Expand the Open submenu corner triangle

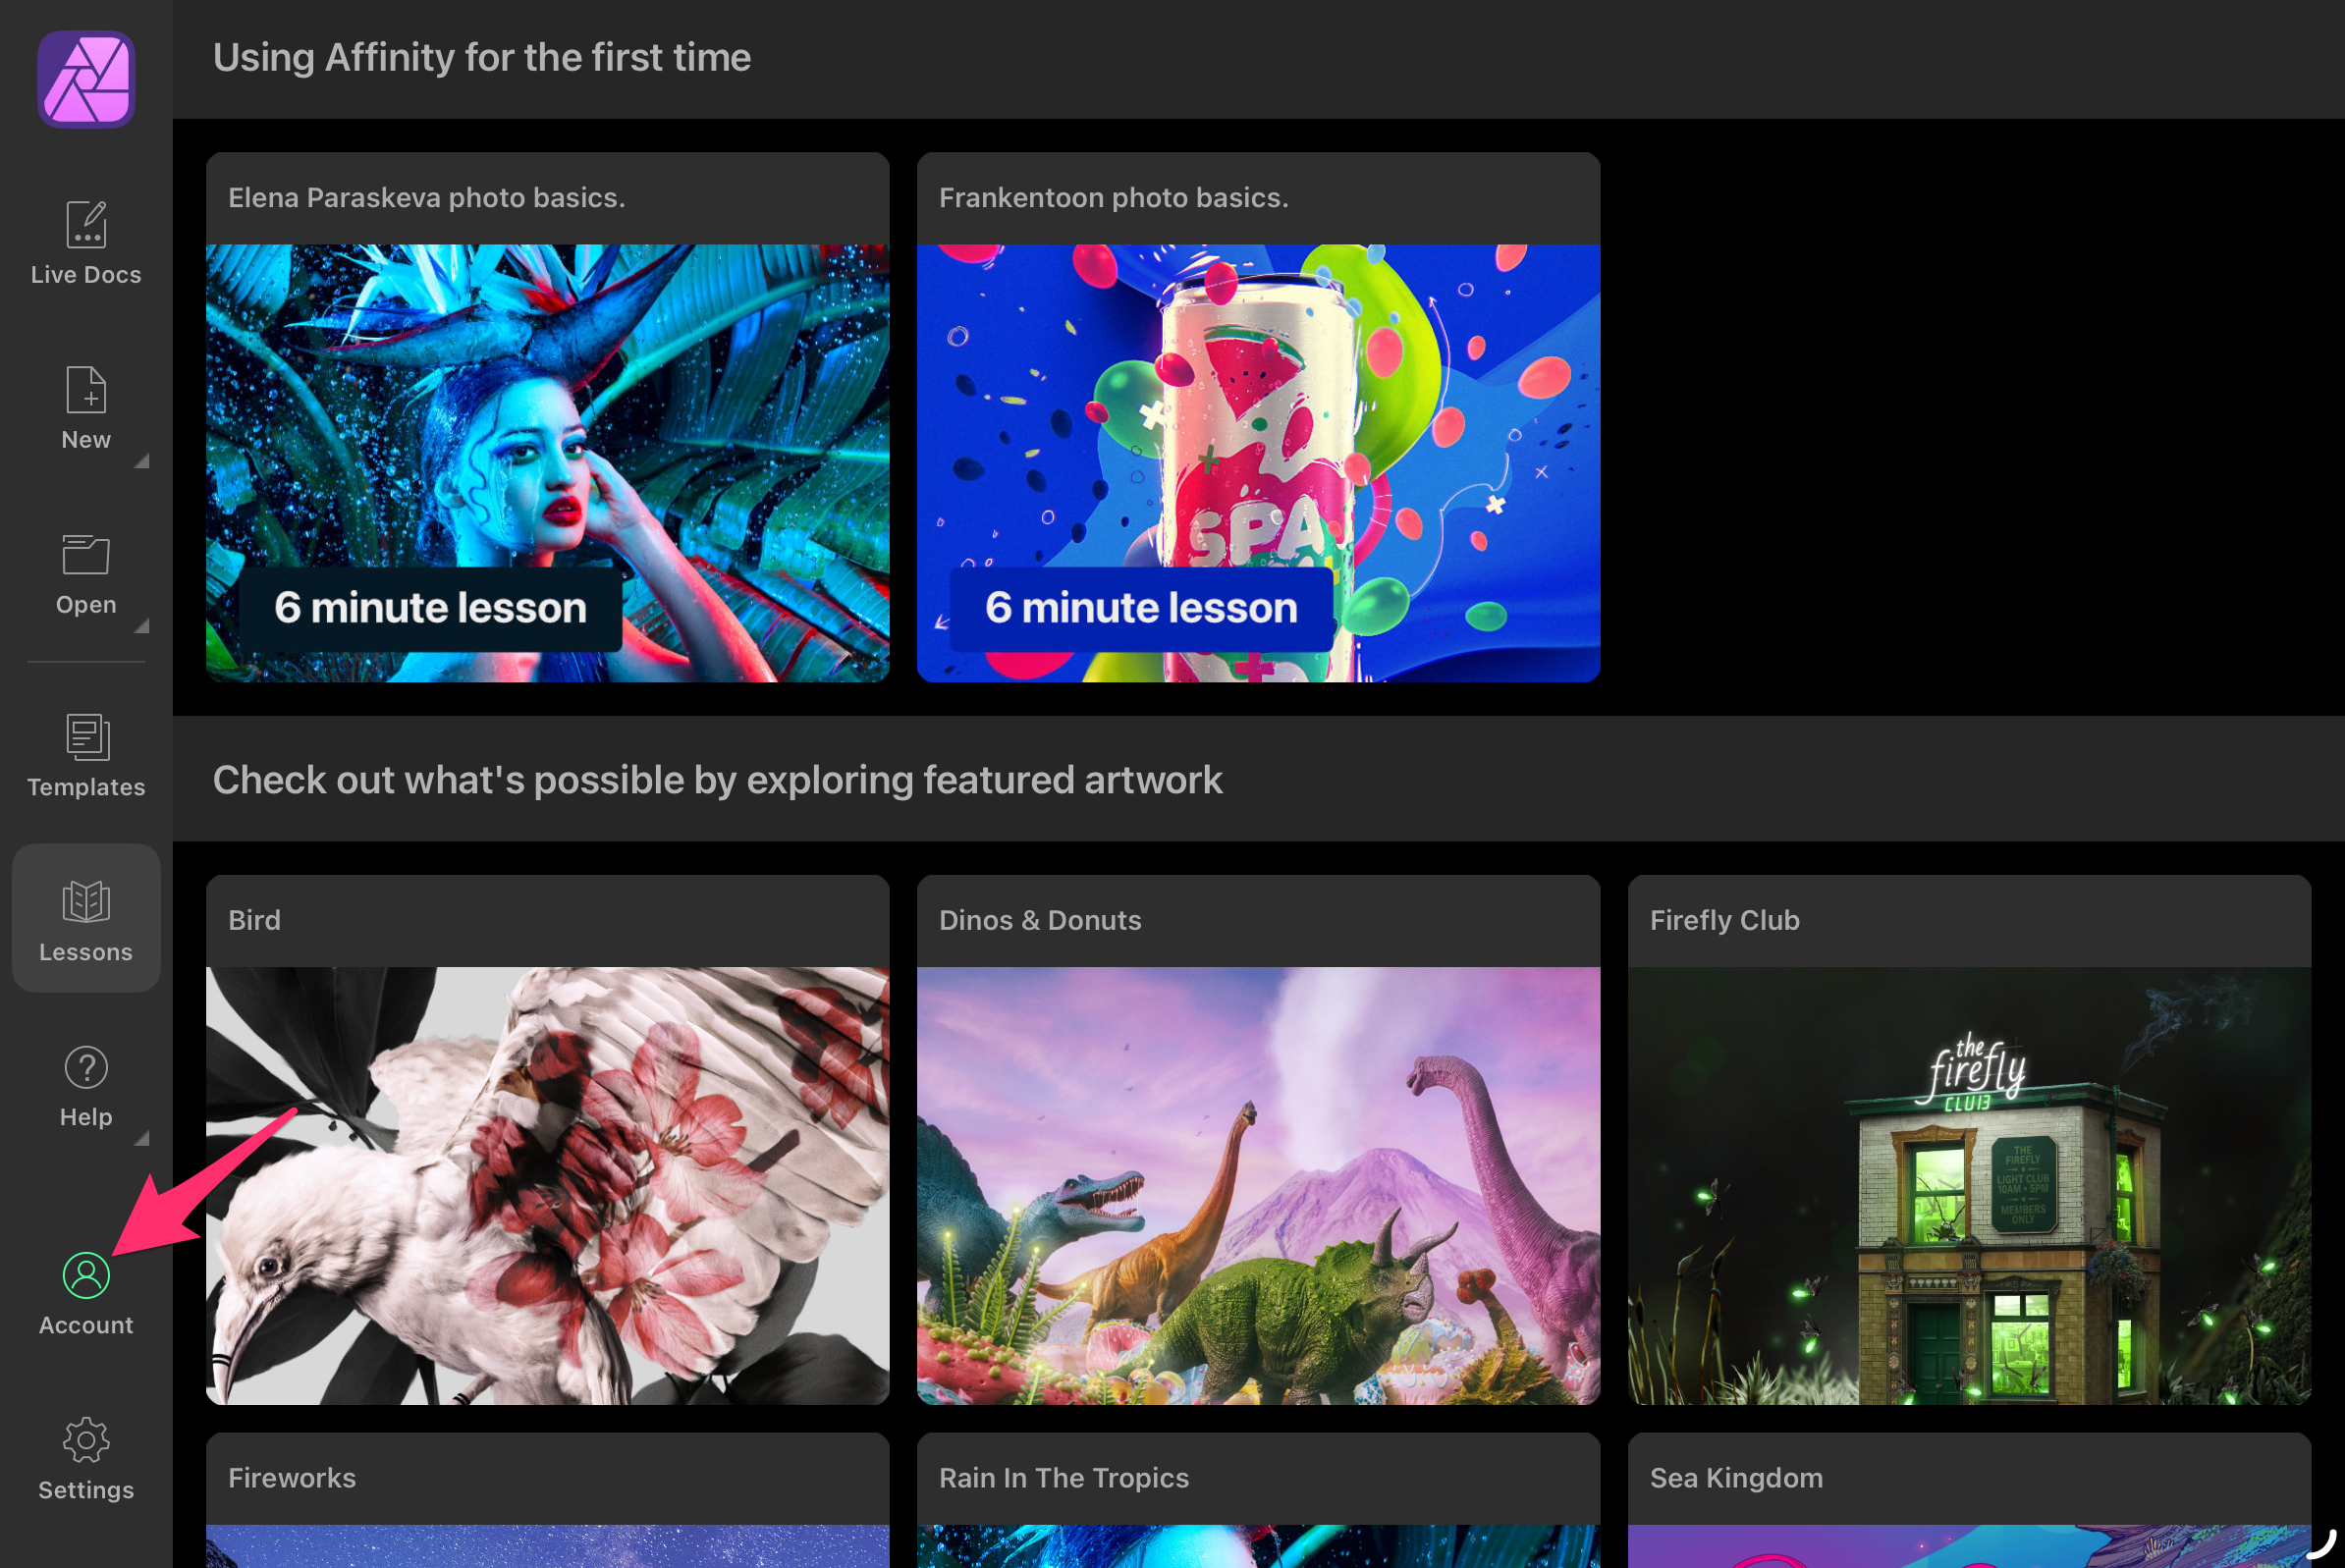[x=142, y=626]
